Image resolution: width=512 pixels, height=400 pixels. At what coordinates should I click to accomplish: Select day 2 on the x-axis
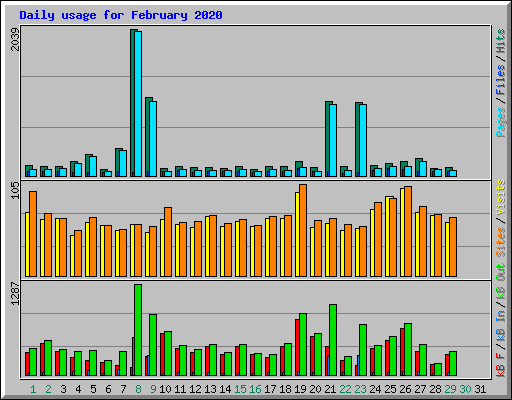click(x=48, y=389)
